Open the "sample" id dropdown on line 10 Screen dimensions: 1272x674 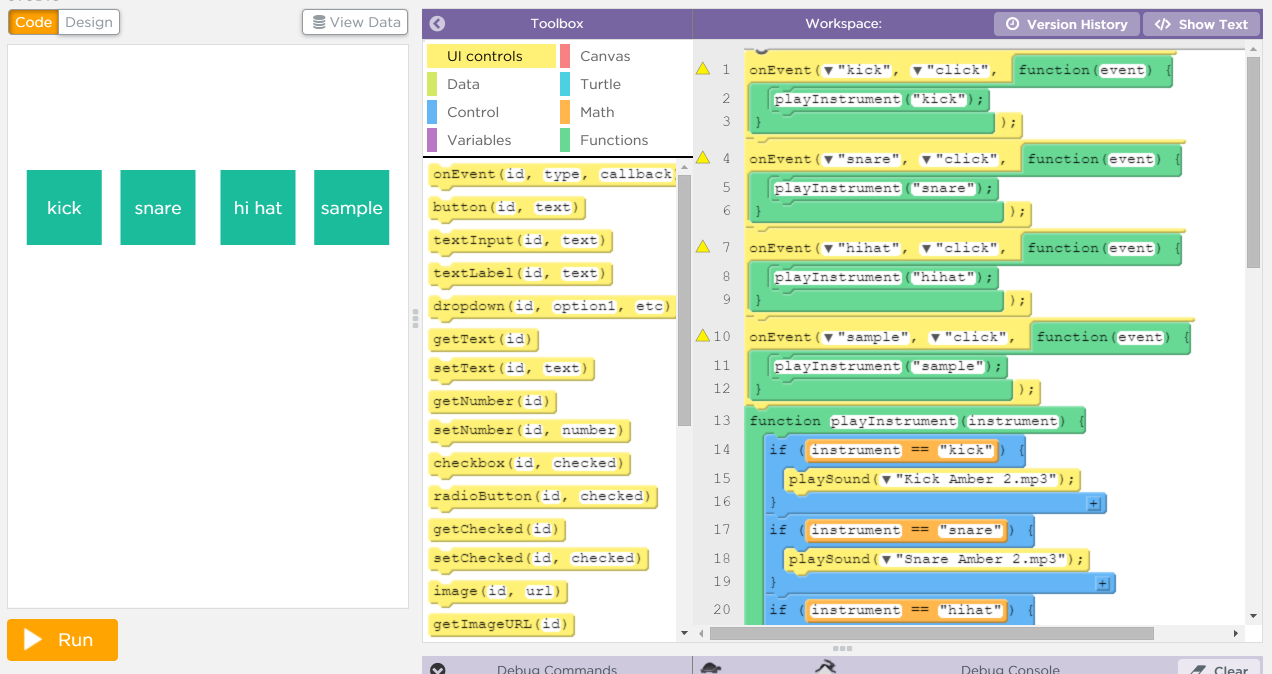coord(828,337)
